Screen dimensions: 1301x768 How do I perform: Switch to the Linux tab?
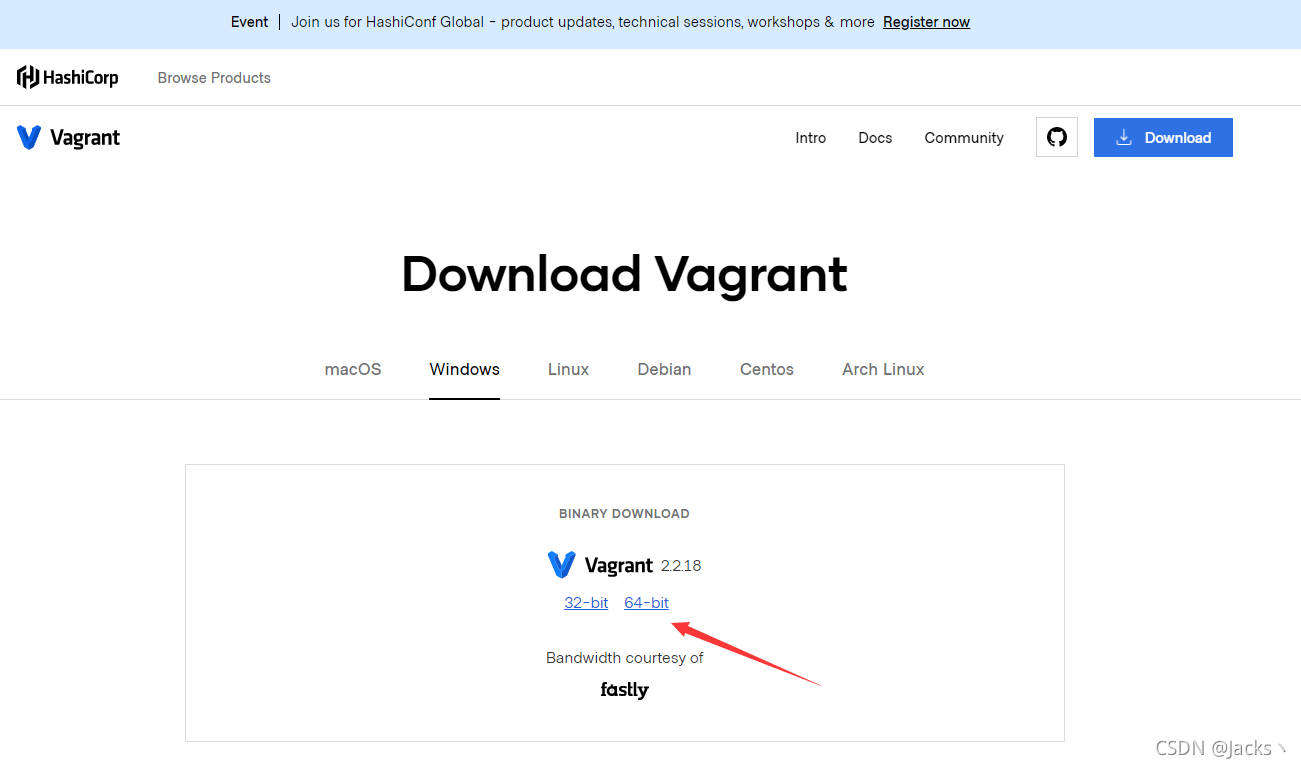568,369
